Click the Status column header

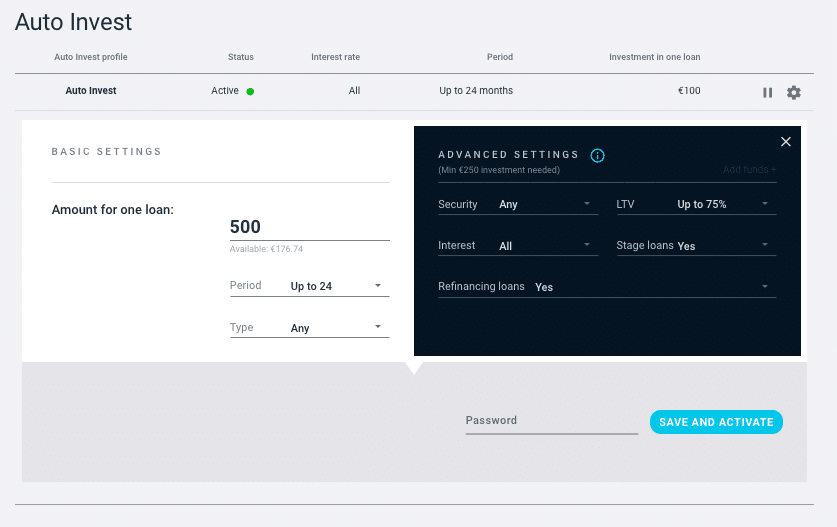point(241,57)
